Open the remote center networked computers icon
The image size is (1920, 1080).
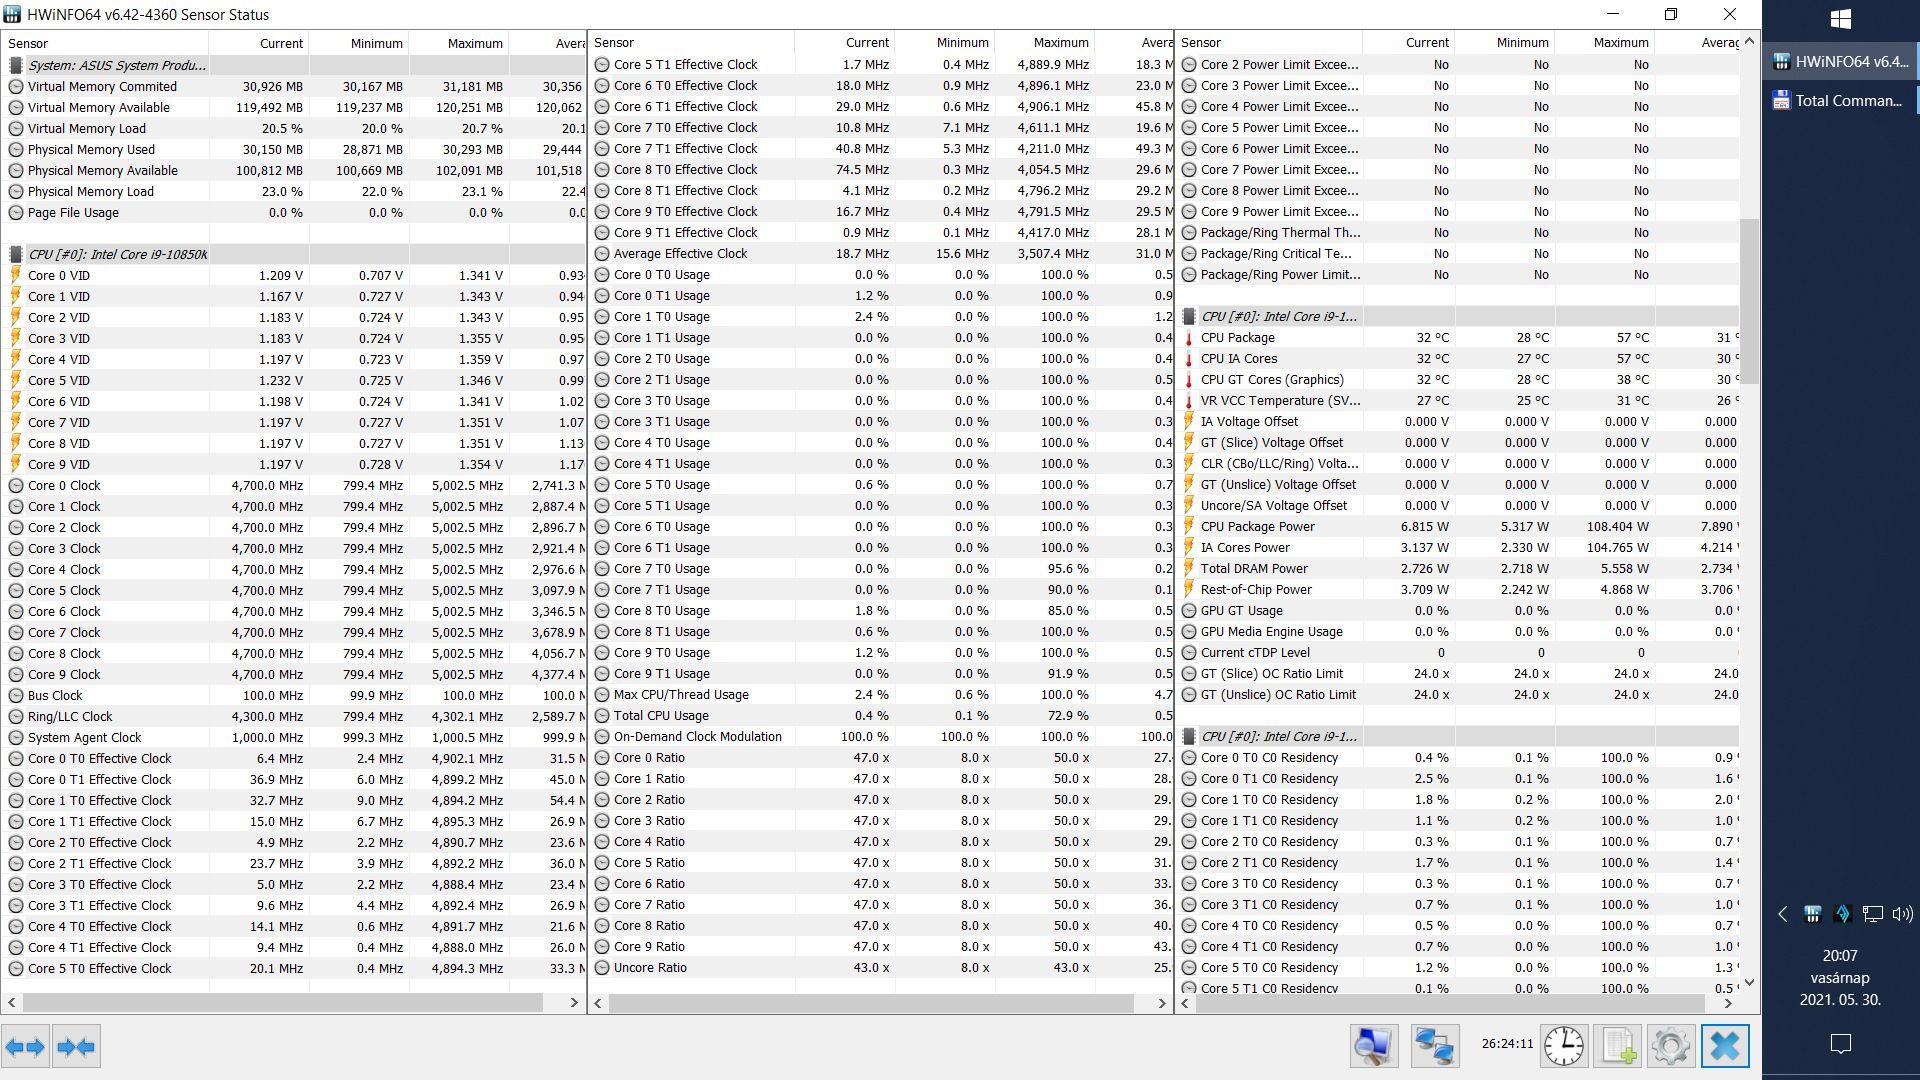[1434, 1047]
